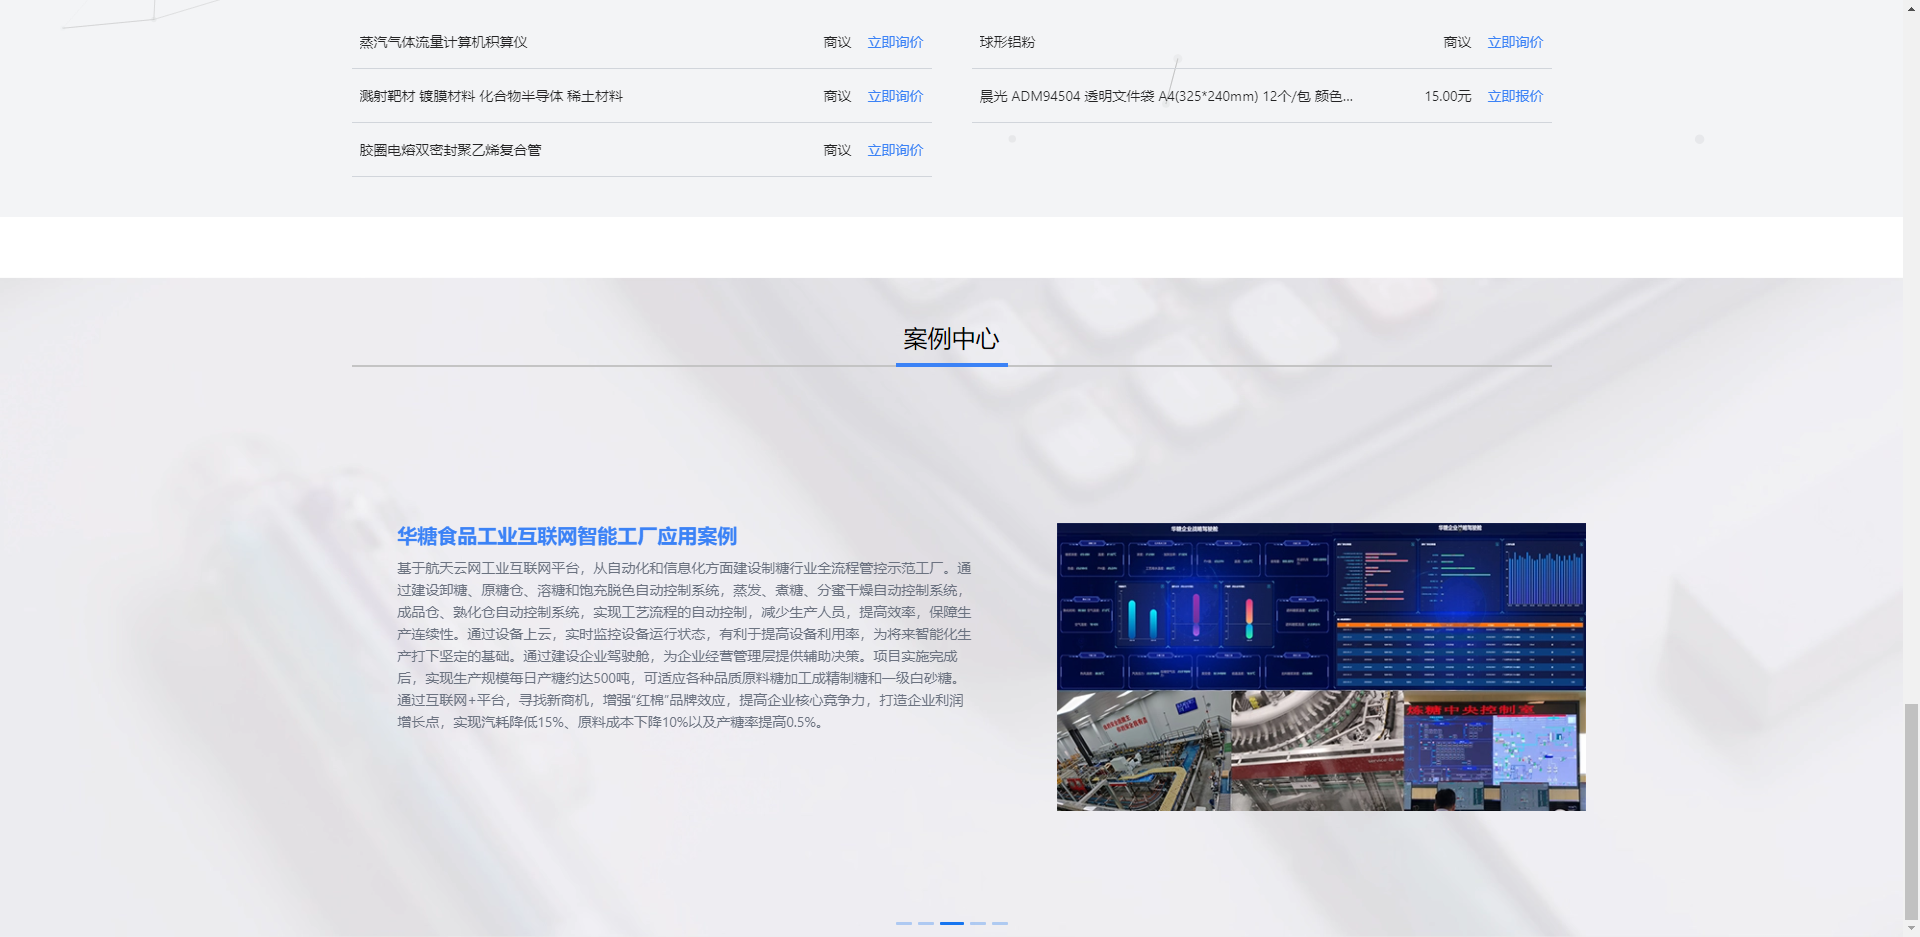Image resolution: width=1920 pixels, height=937 pixels.
Task: Go to fifth carousel slide indicator
Action: click(1000, 923)
